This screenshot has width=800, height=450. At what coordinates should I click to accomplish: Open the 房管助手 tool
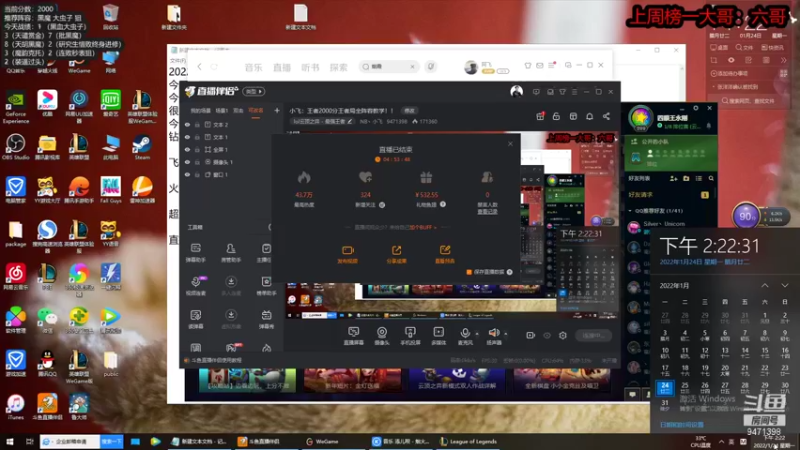[x=231, y=253]
